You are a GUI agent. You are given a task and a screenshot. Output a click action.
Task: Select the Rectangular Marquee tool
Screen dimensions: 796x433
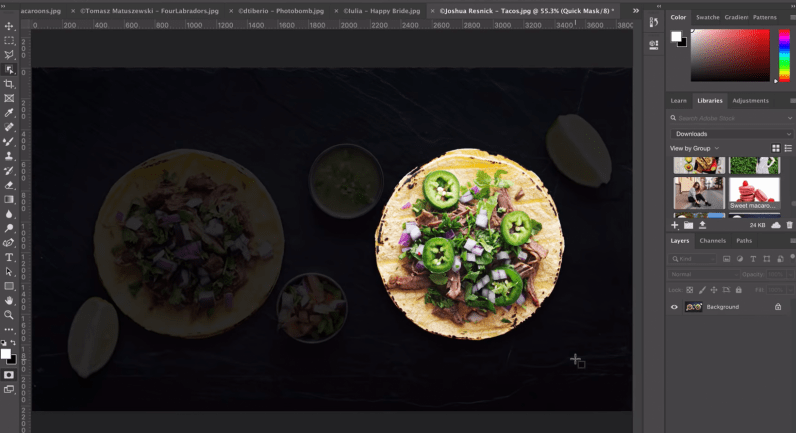pyautogui.click(x=9, y=40)
